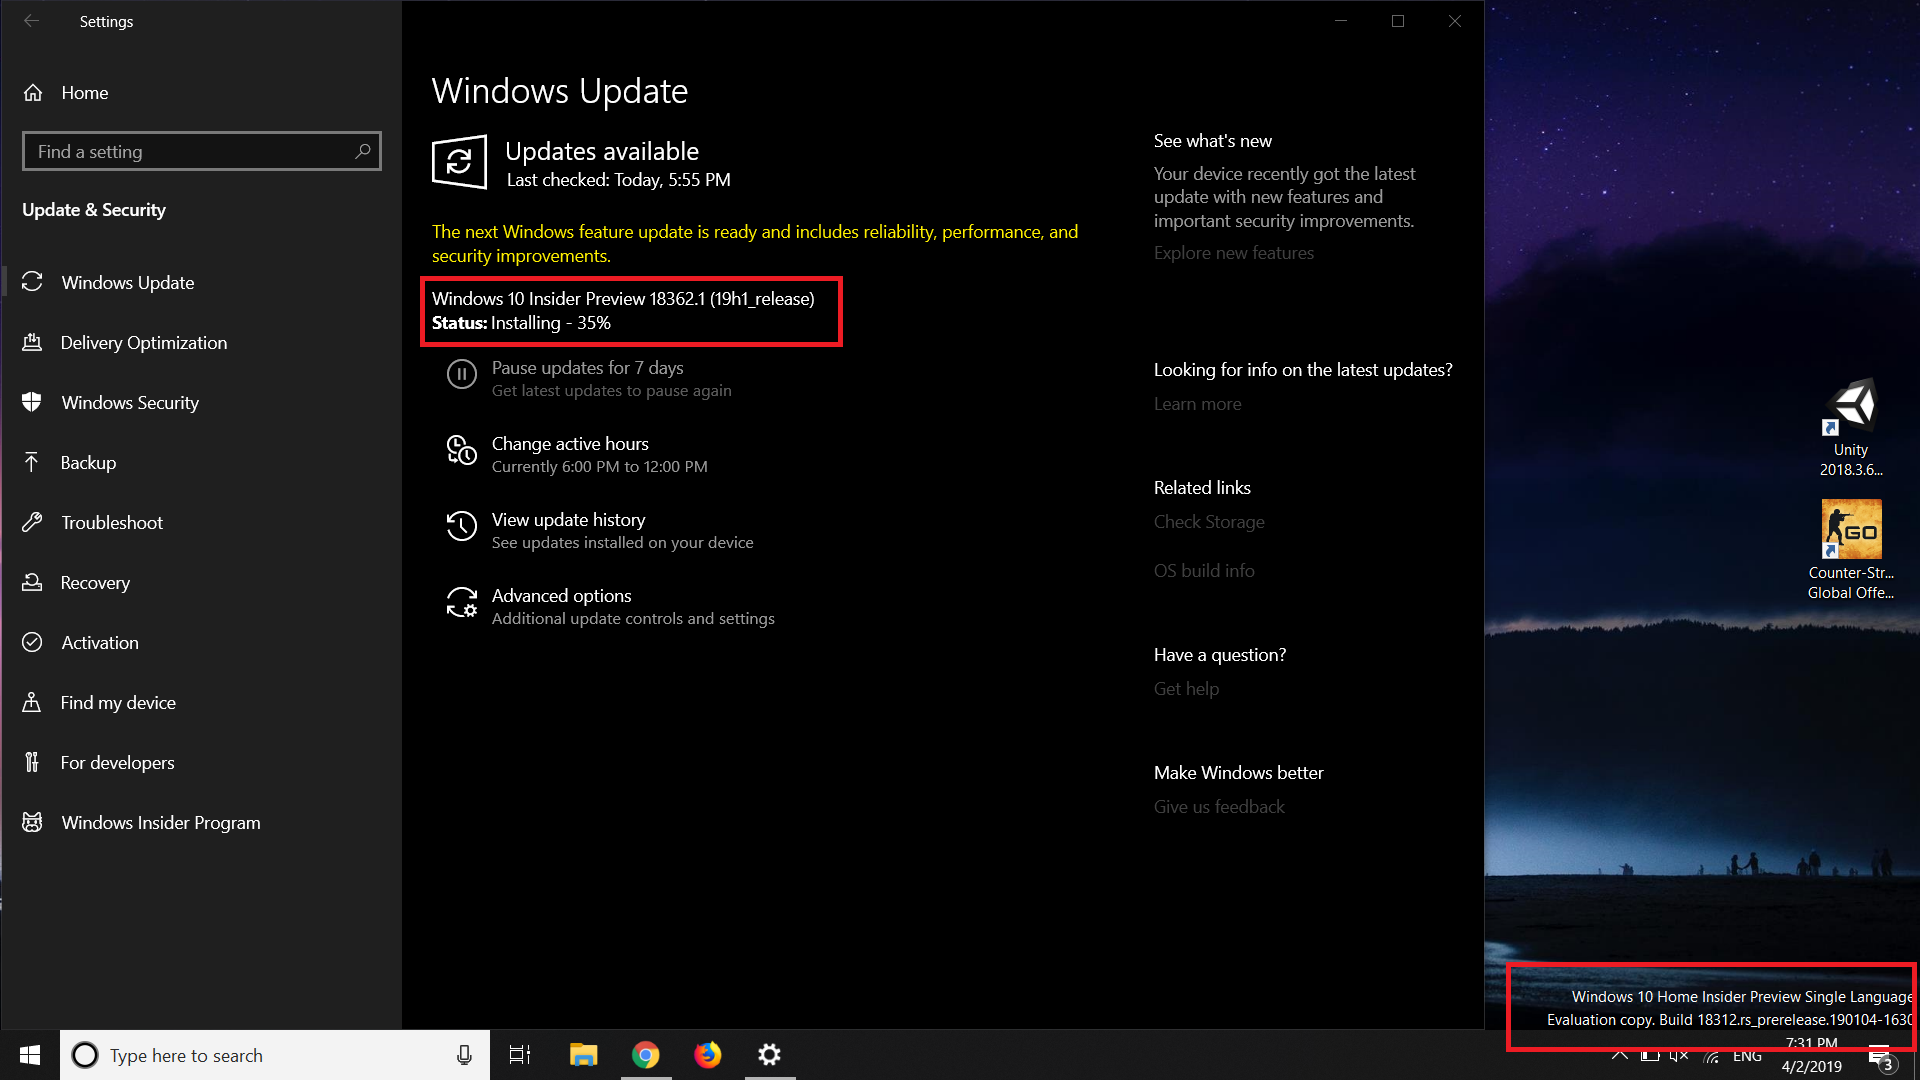Launch Google Chrome from taskbar
Image resolution: width=1920 pixels, height=1080 pixels.
click(x=646, y=1055)
